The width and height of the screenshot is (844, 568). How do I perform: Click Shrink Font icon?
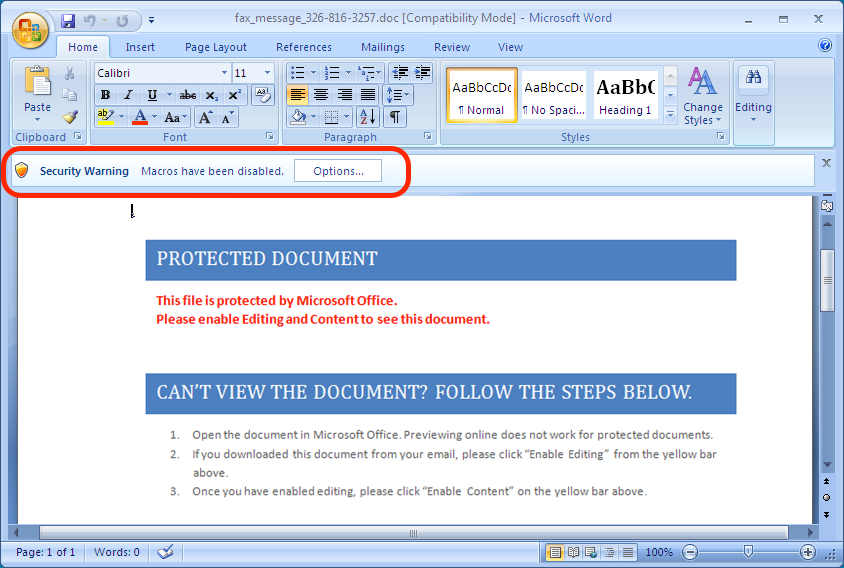227,117
